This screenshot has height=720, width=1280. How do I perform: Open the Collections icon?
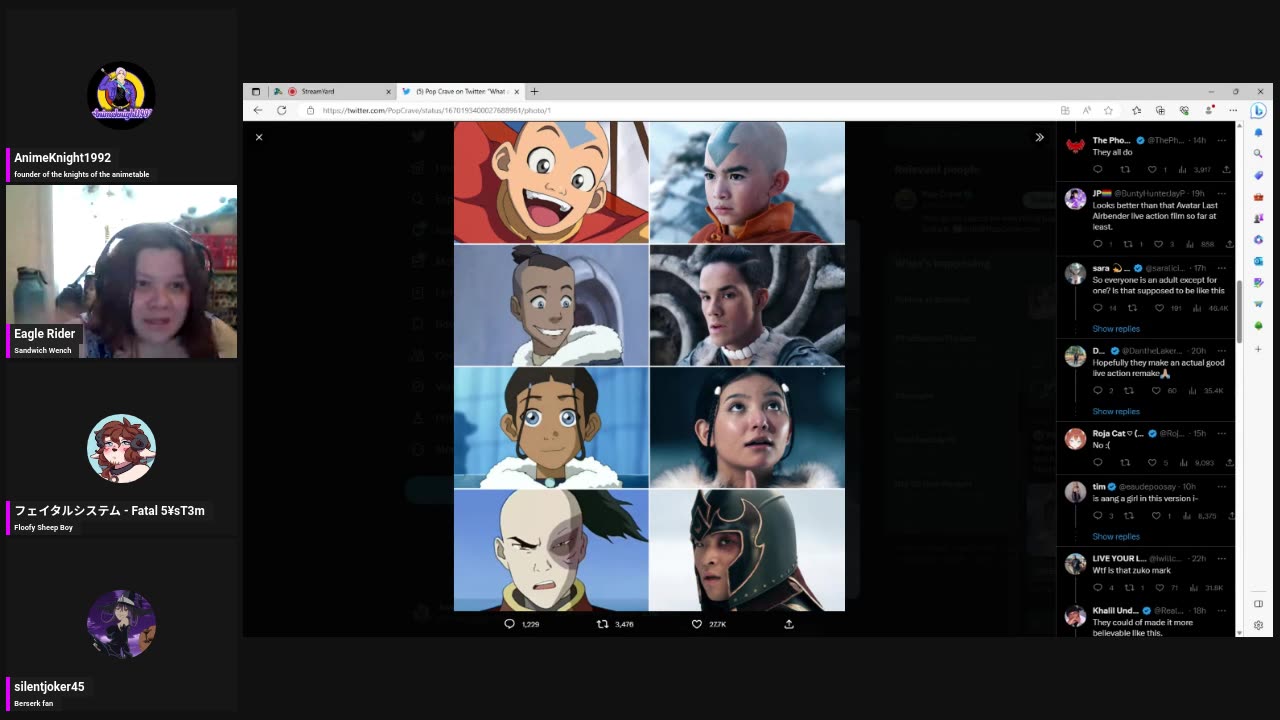(1160, 110)
